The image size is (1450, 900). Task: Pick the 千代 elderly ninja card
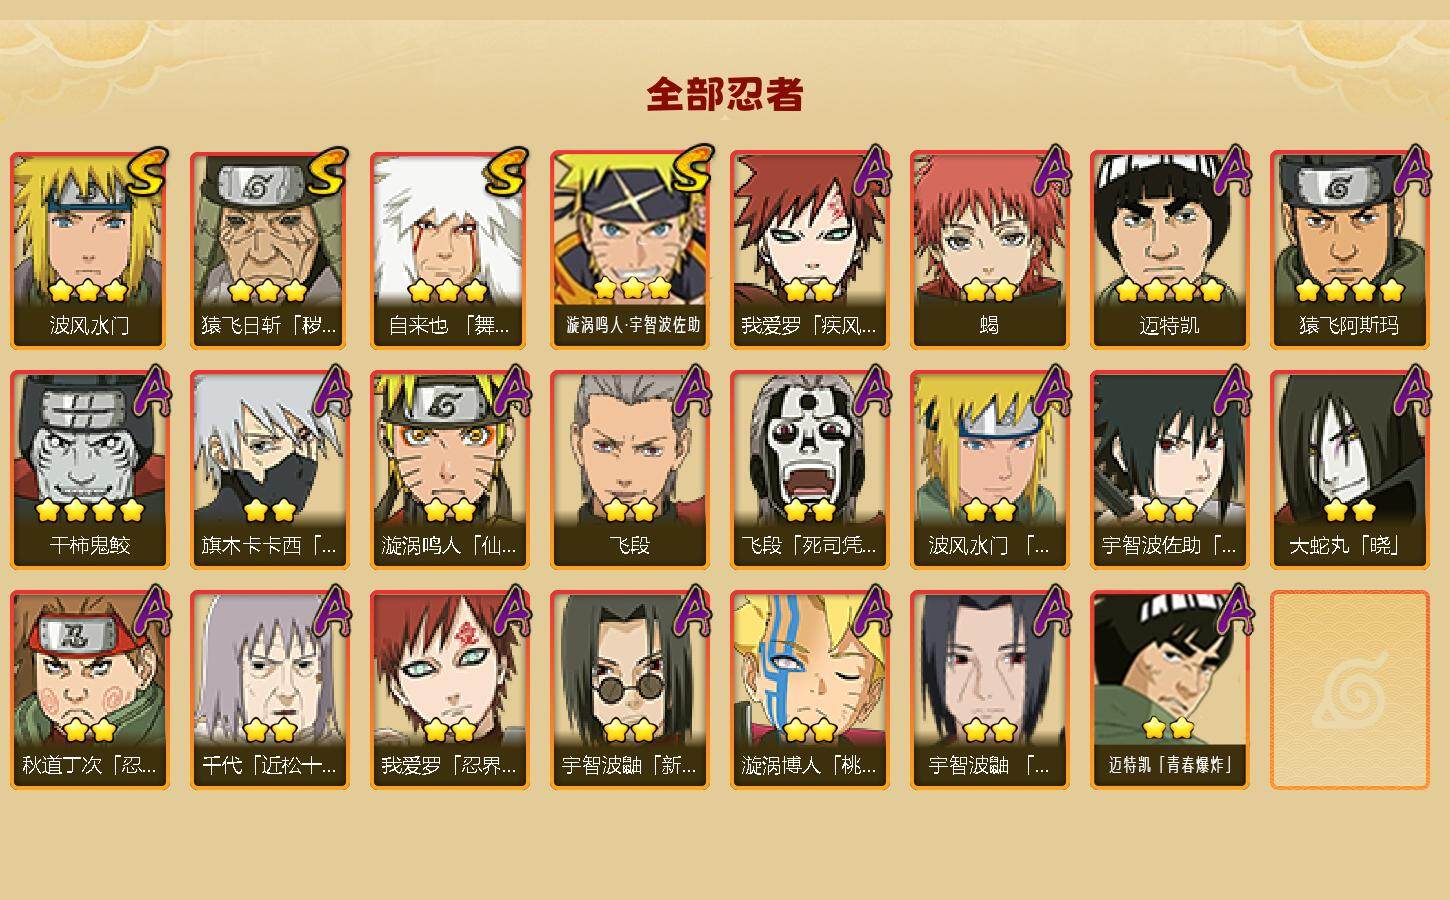pos(270,690)
